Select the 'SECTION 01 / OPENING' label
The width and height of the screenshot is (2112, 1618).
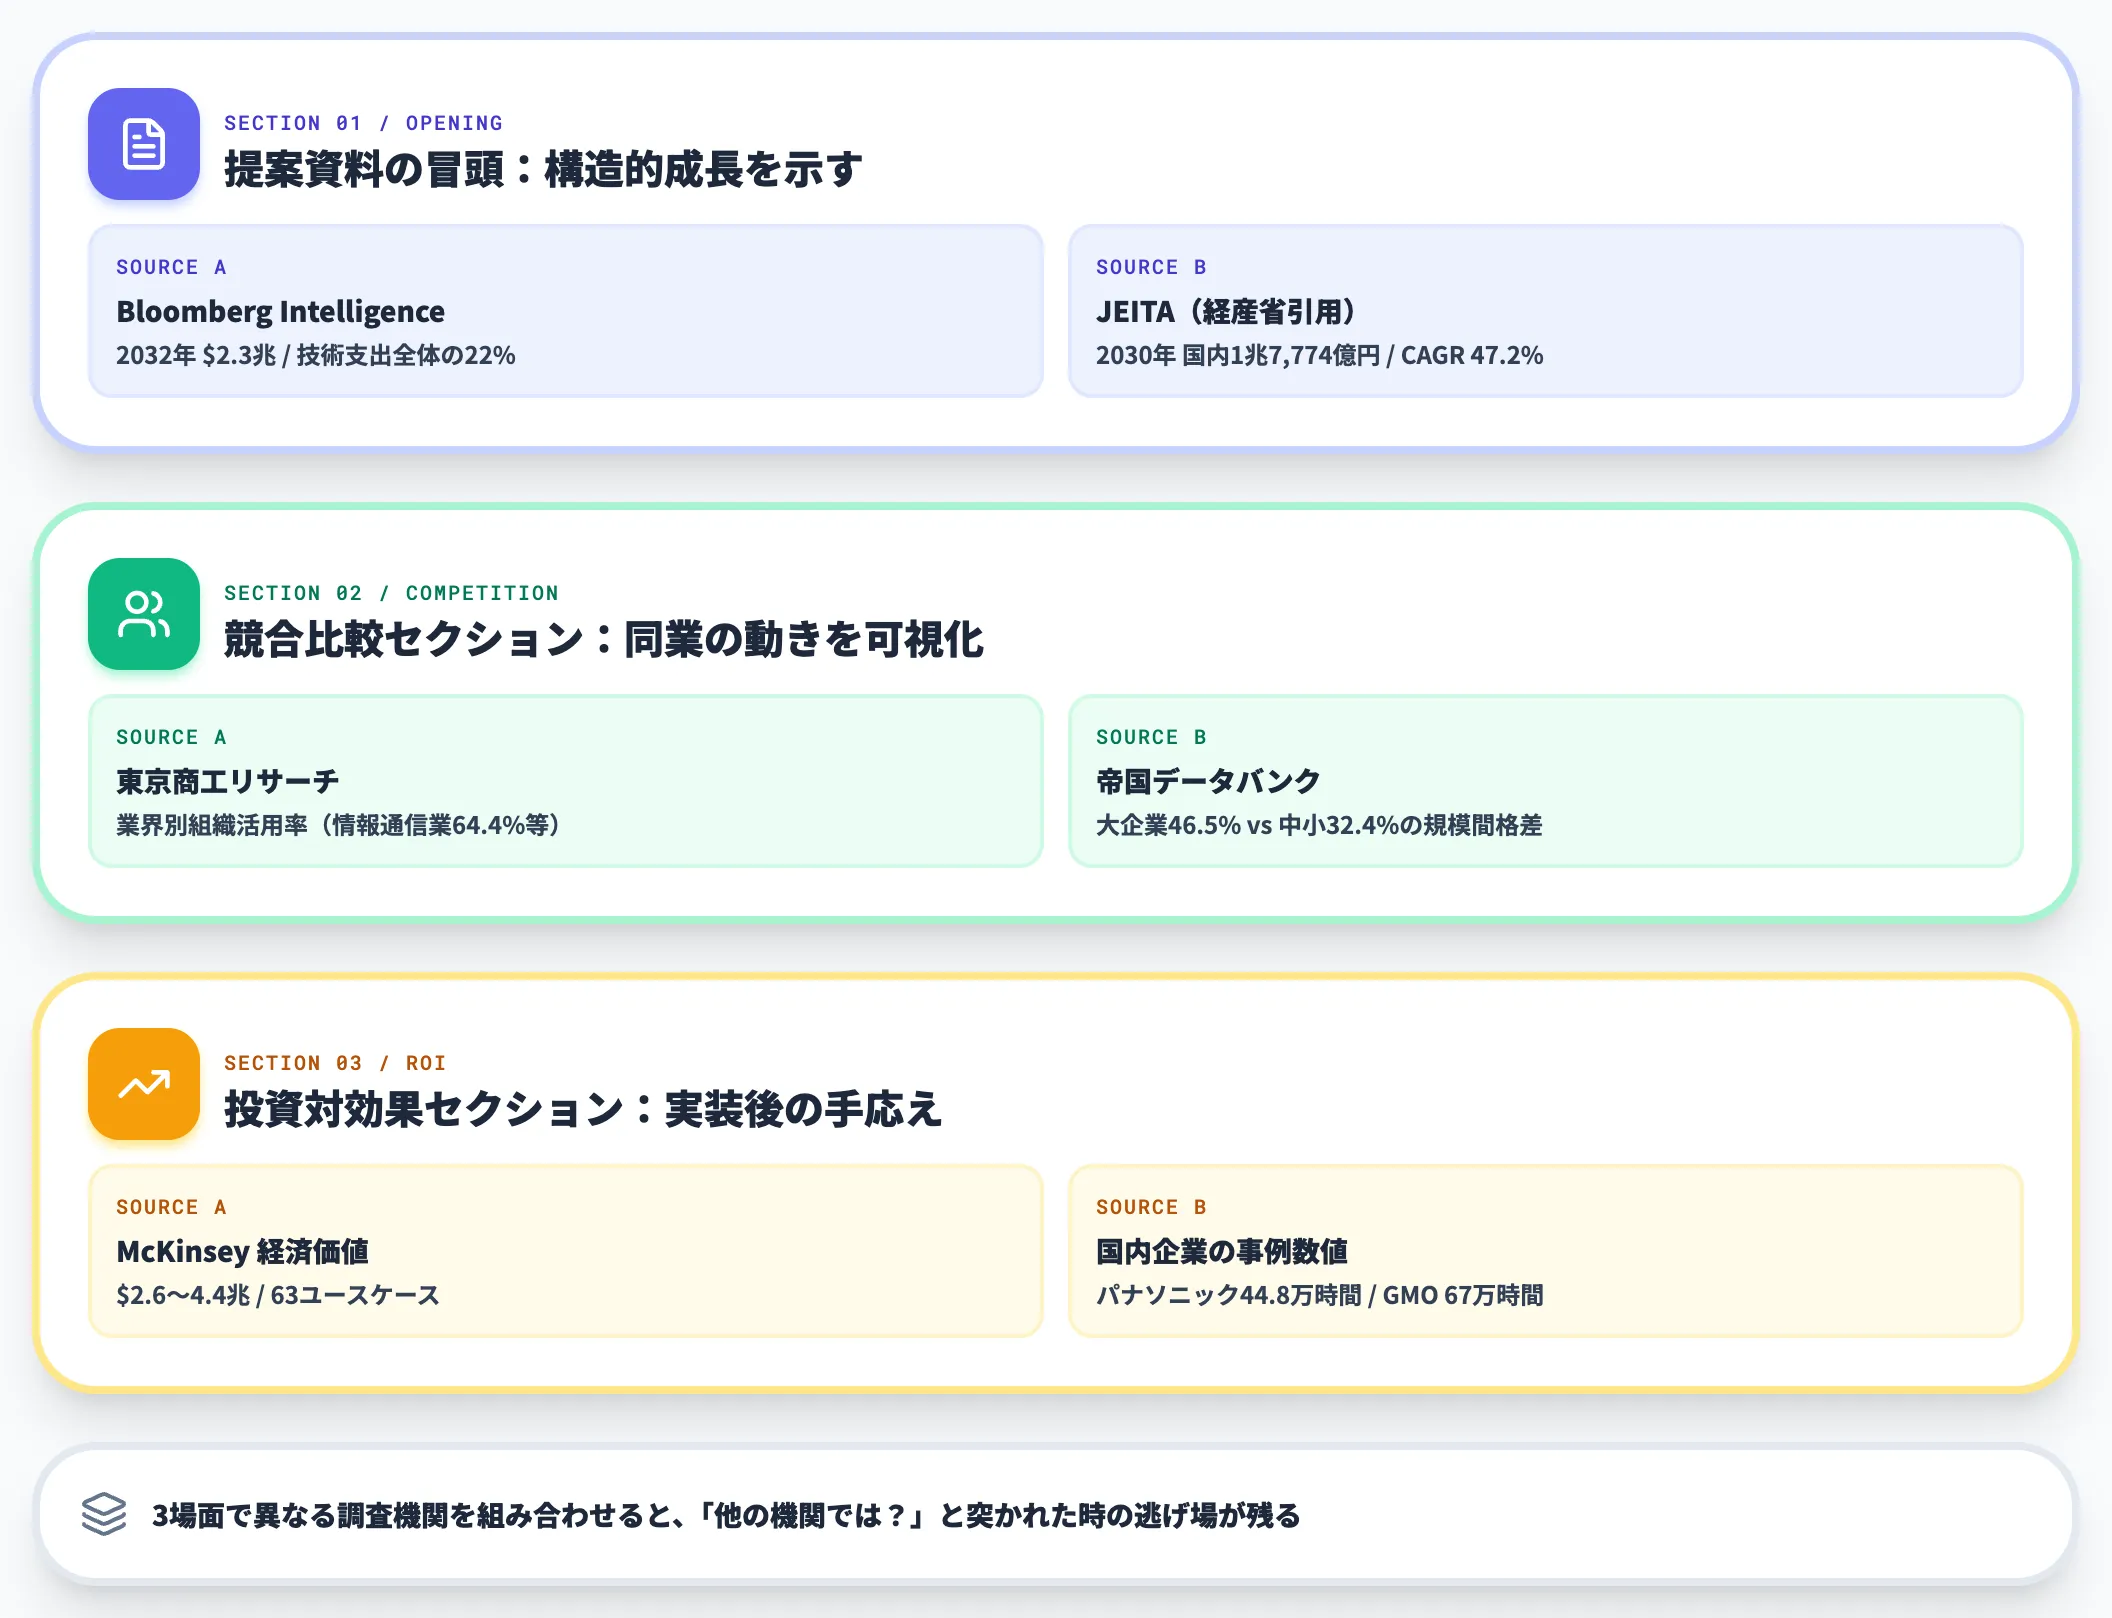click(x=363, y=123)
